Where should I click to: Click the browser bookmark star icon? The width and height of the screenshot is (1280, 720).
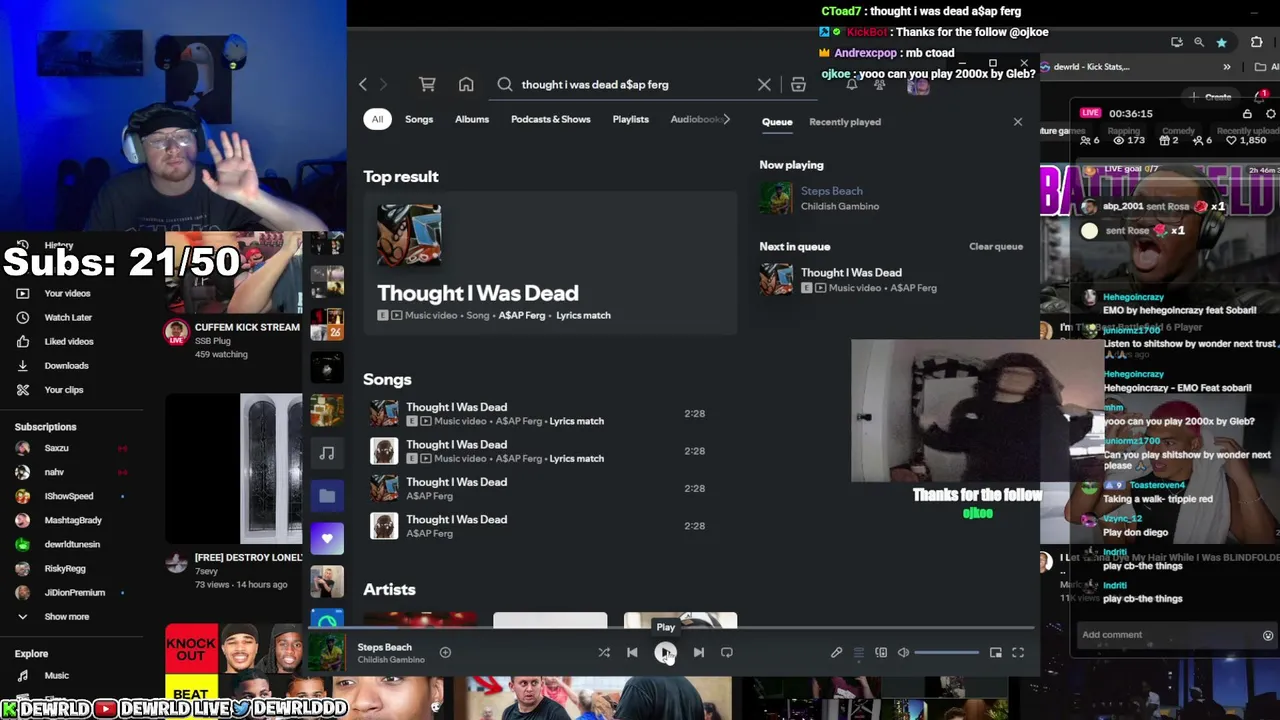(x=1221, y=42)
